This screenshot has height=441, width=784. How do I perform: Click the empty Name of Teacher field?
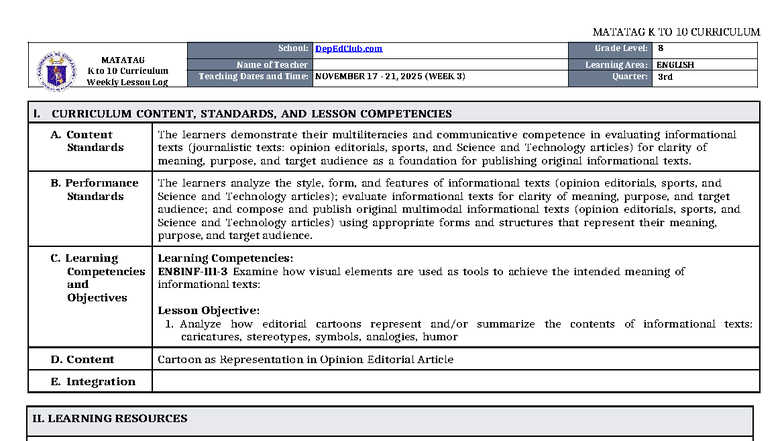(x=440, y=64)
